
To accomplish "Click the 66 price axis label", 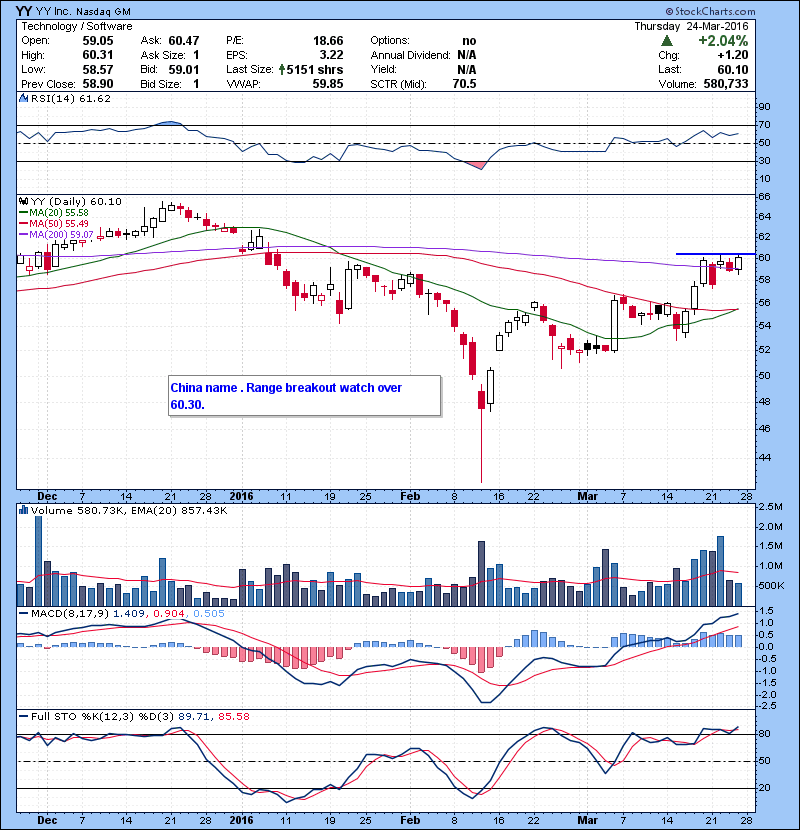I will pyautogui.click(x=765, y=196).
